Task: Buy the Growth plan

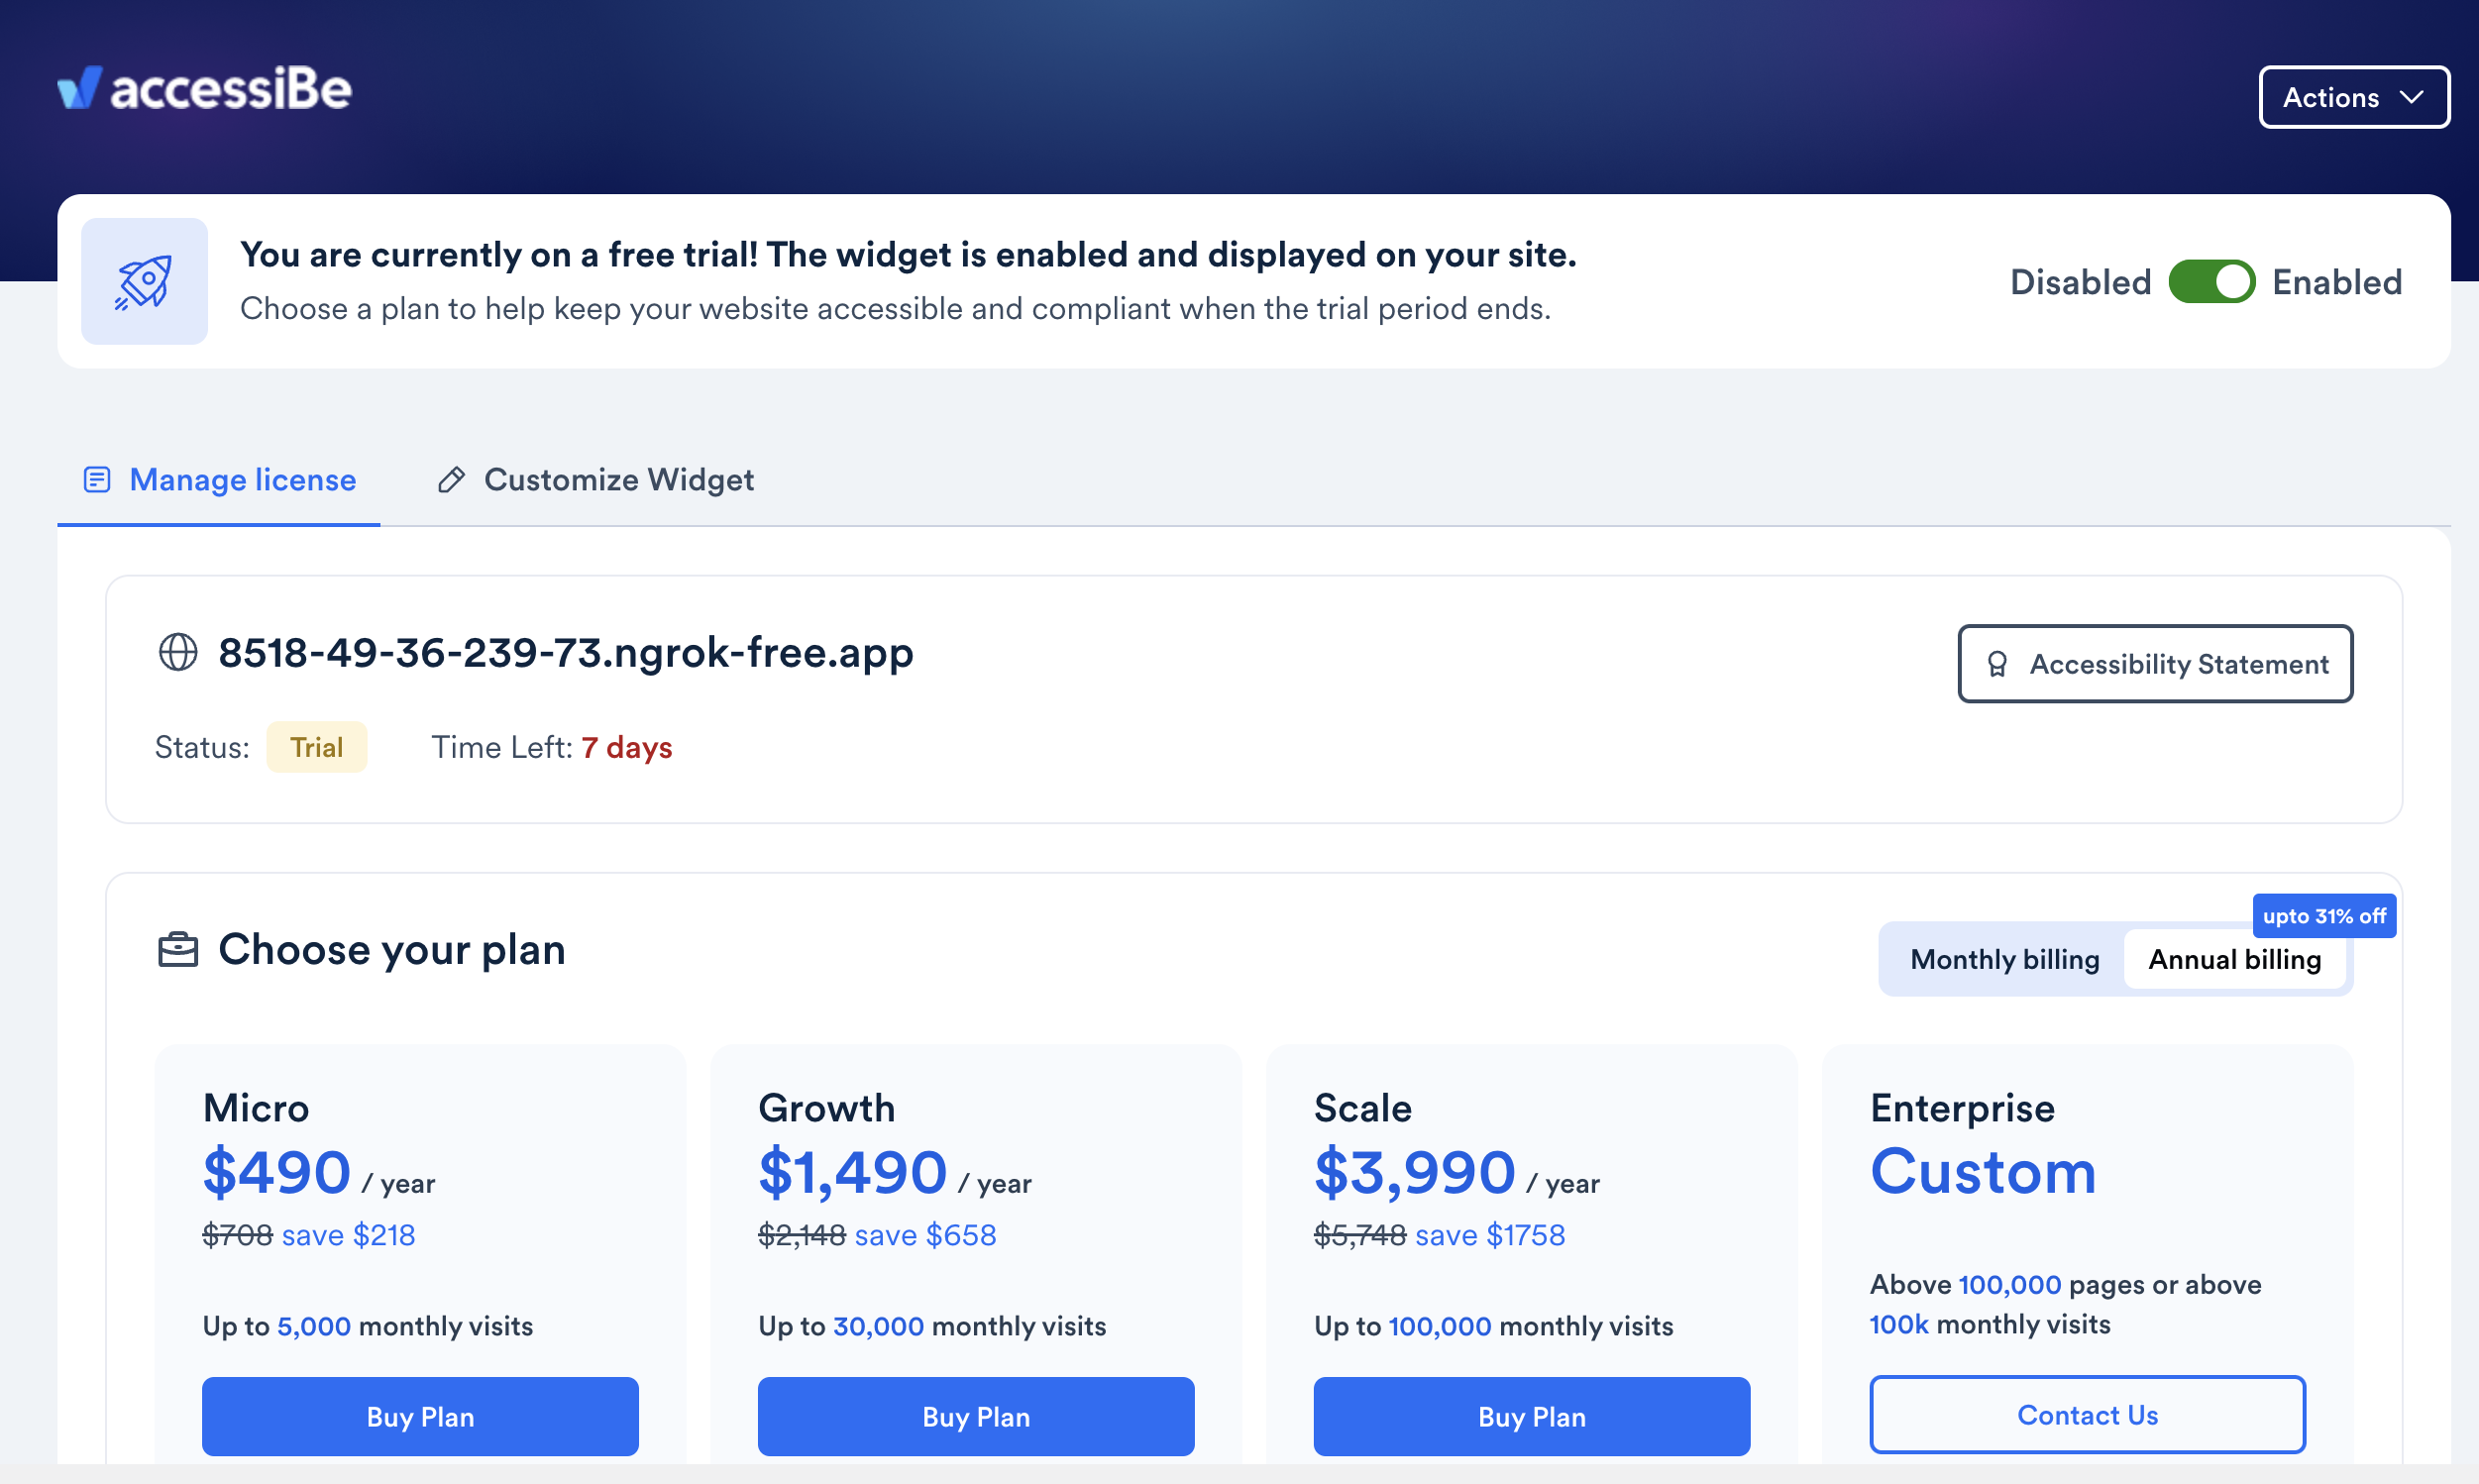Action: pyautogui.click(x=976, y=1417)
